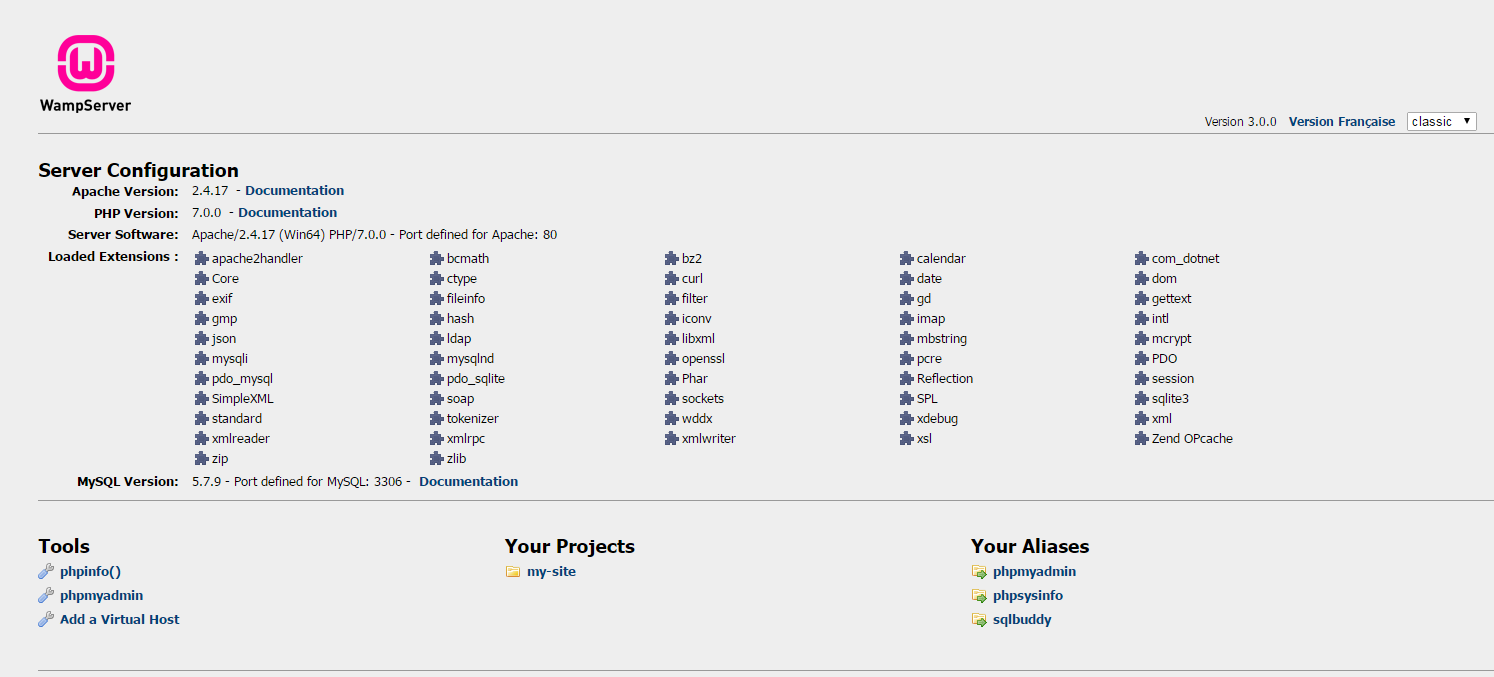
Task: Select the imap extension text
Action: 931,319
